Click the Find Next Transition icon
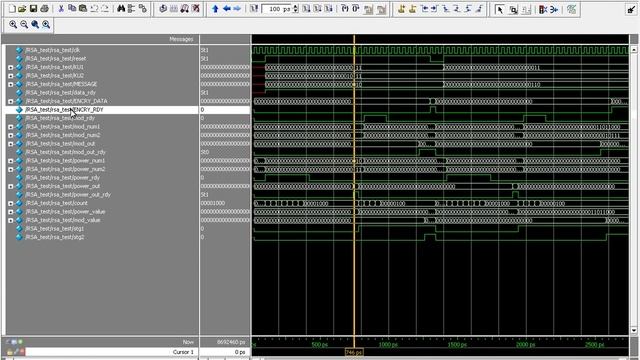The width and height of the screenshot is (640, 360). [x=435, y=9]
